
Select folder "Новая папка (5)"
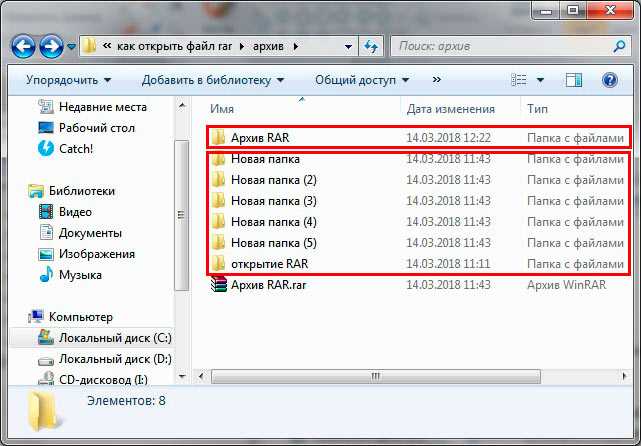coord(419,243)
